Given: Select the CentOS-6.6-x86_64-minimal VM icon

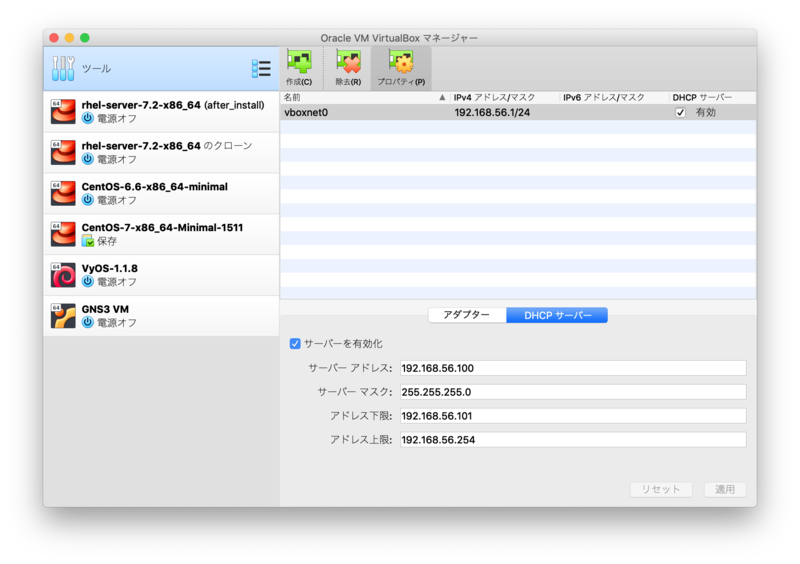Looking at the screenshot, I should click(63, 193).
